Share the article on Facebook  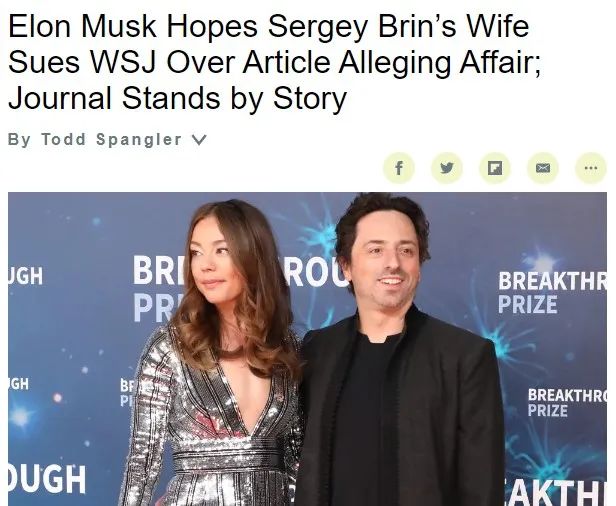pos(399,168)
